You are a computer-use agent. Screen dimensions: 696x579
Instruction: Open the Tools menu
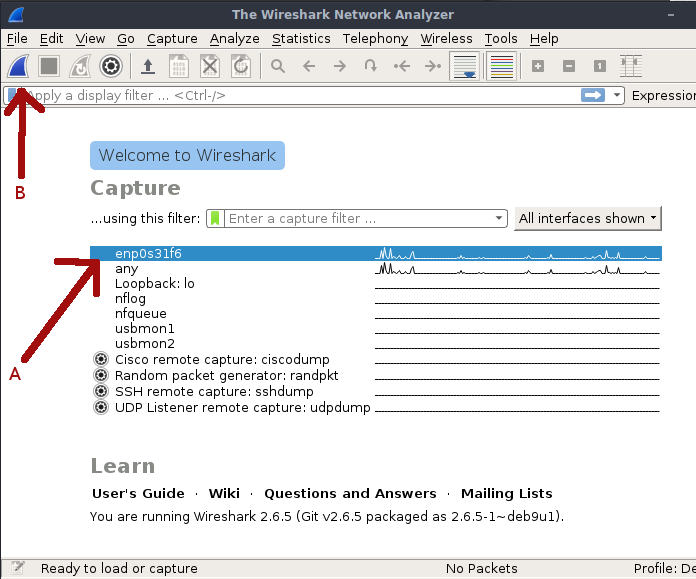click(501, 39)
